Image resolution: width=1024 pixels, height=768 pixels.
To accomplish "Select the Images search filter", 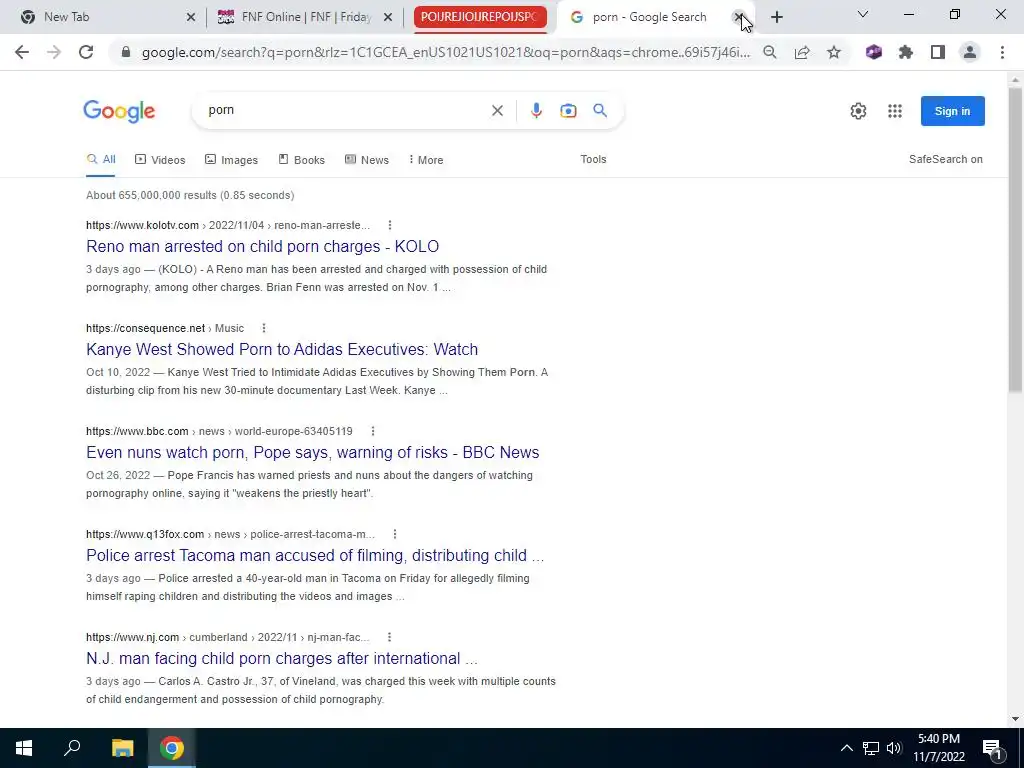I will click(x=231, y=160).
